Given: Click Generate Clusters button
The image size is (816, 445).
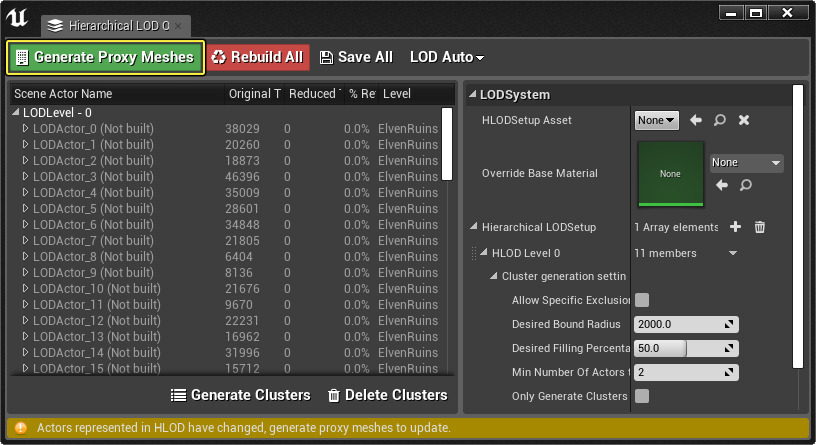Looking at the screenshot, I should click(x=240, y=395).
